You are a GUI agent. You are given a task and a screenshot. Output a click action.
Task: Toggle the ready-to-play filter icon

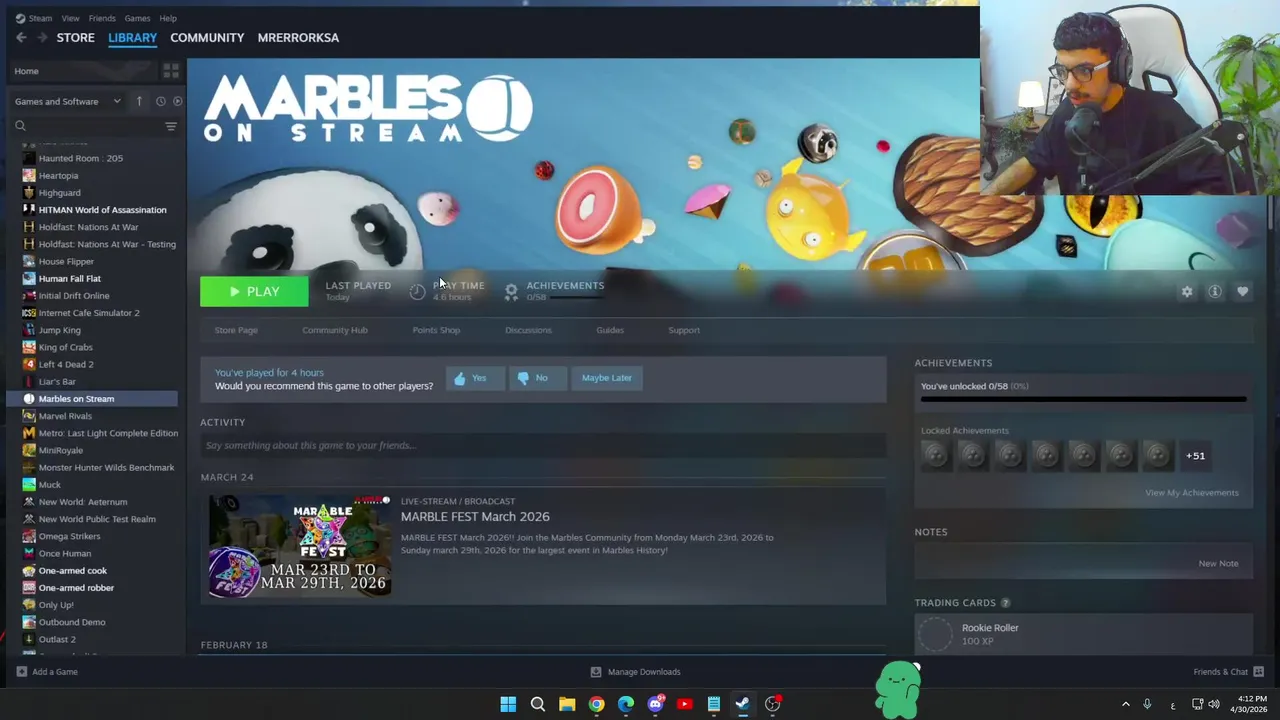click(x=177, y=101)
